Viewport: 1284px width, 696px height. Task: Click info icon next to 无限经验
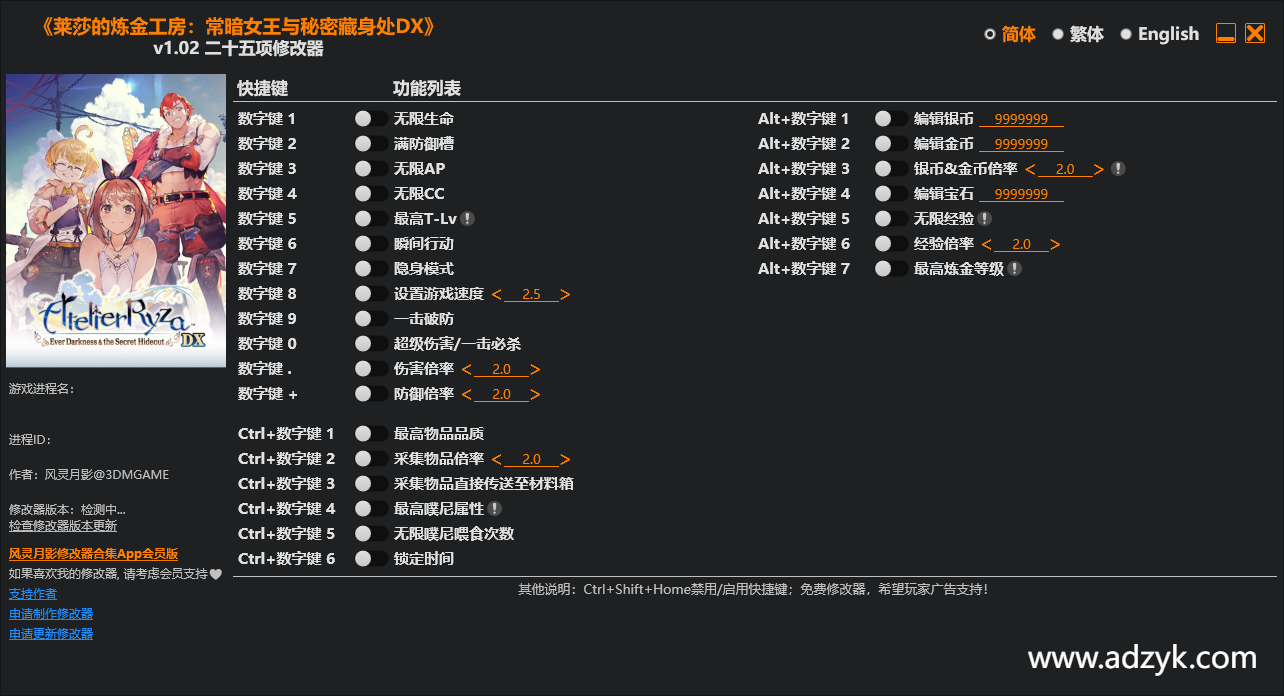[x=984, y=219]
